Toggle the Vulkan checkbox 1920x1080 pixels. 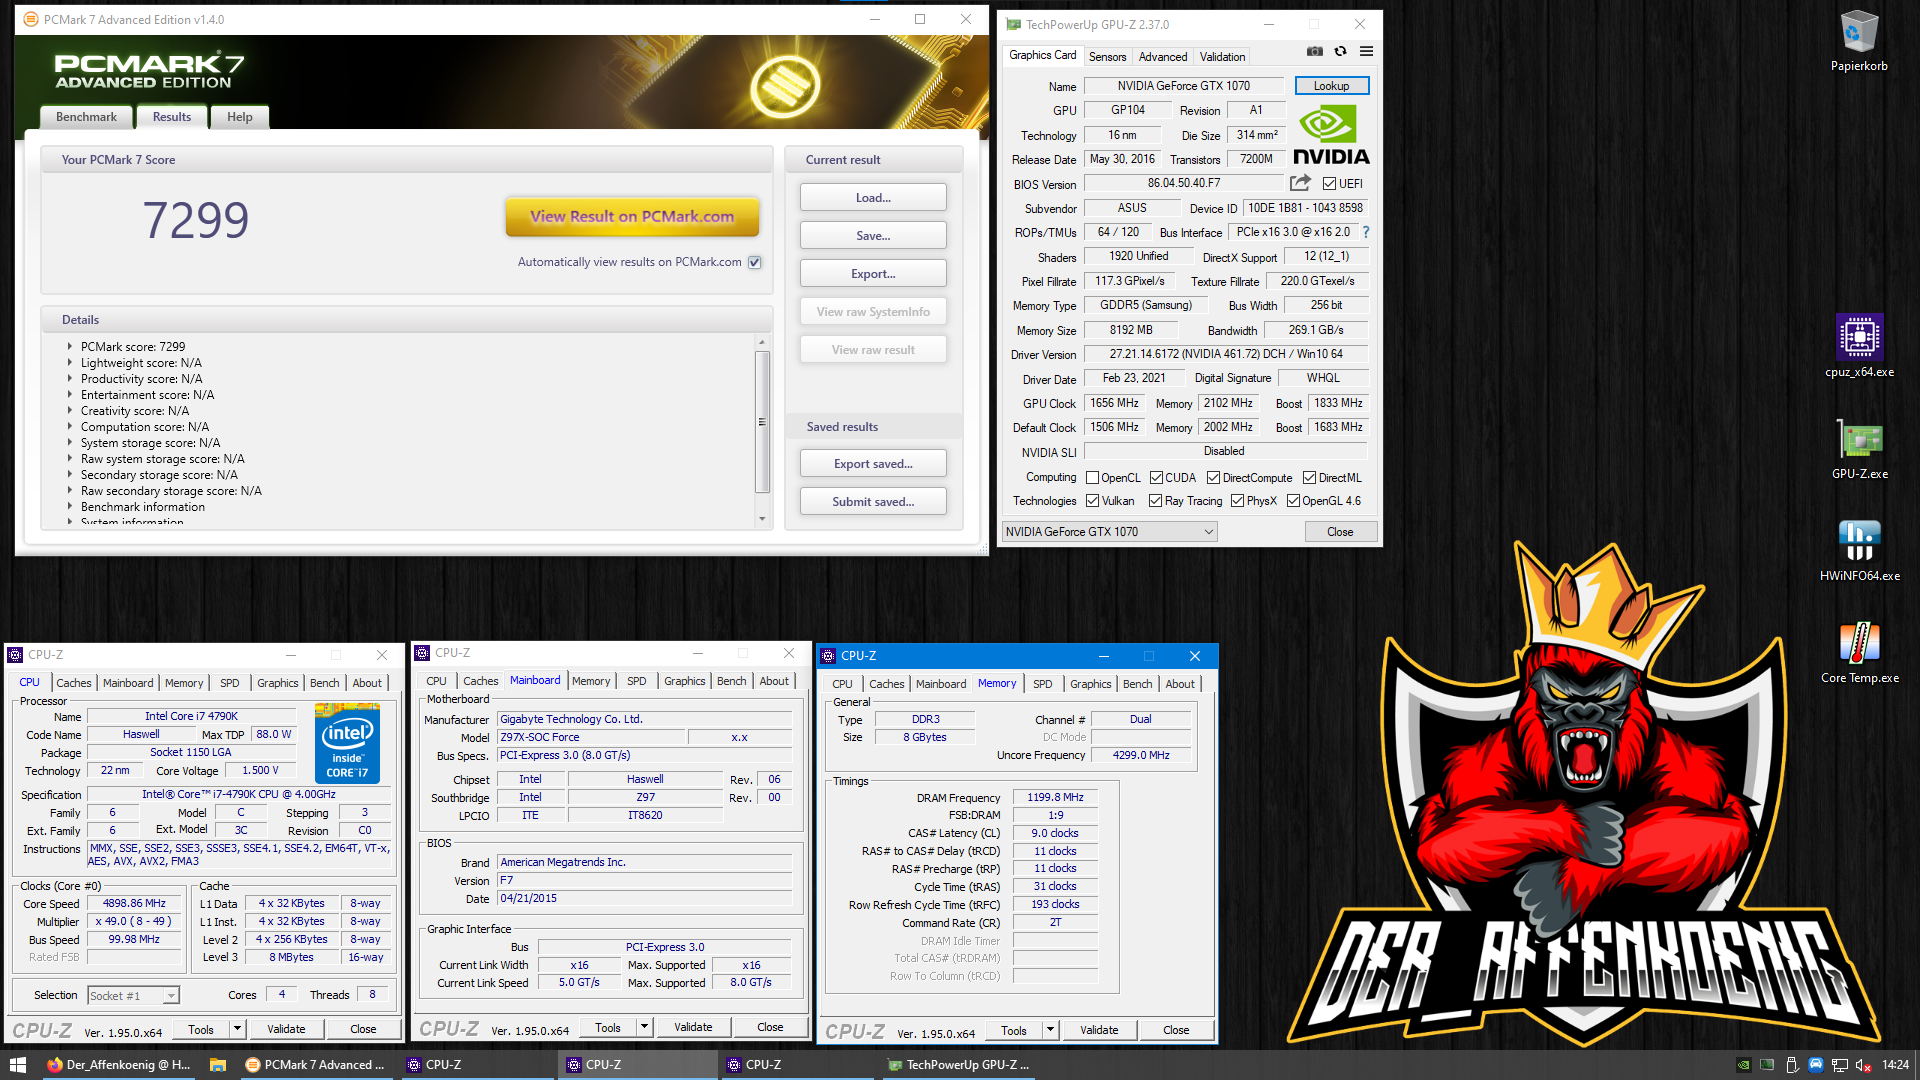[x=1093, y=501]
